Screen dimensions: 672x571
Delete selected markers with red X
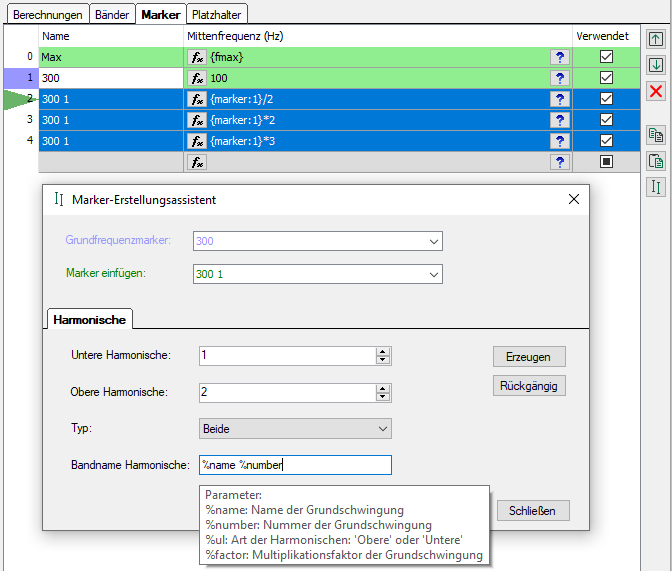click(x=656, y=91)
